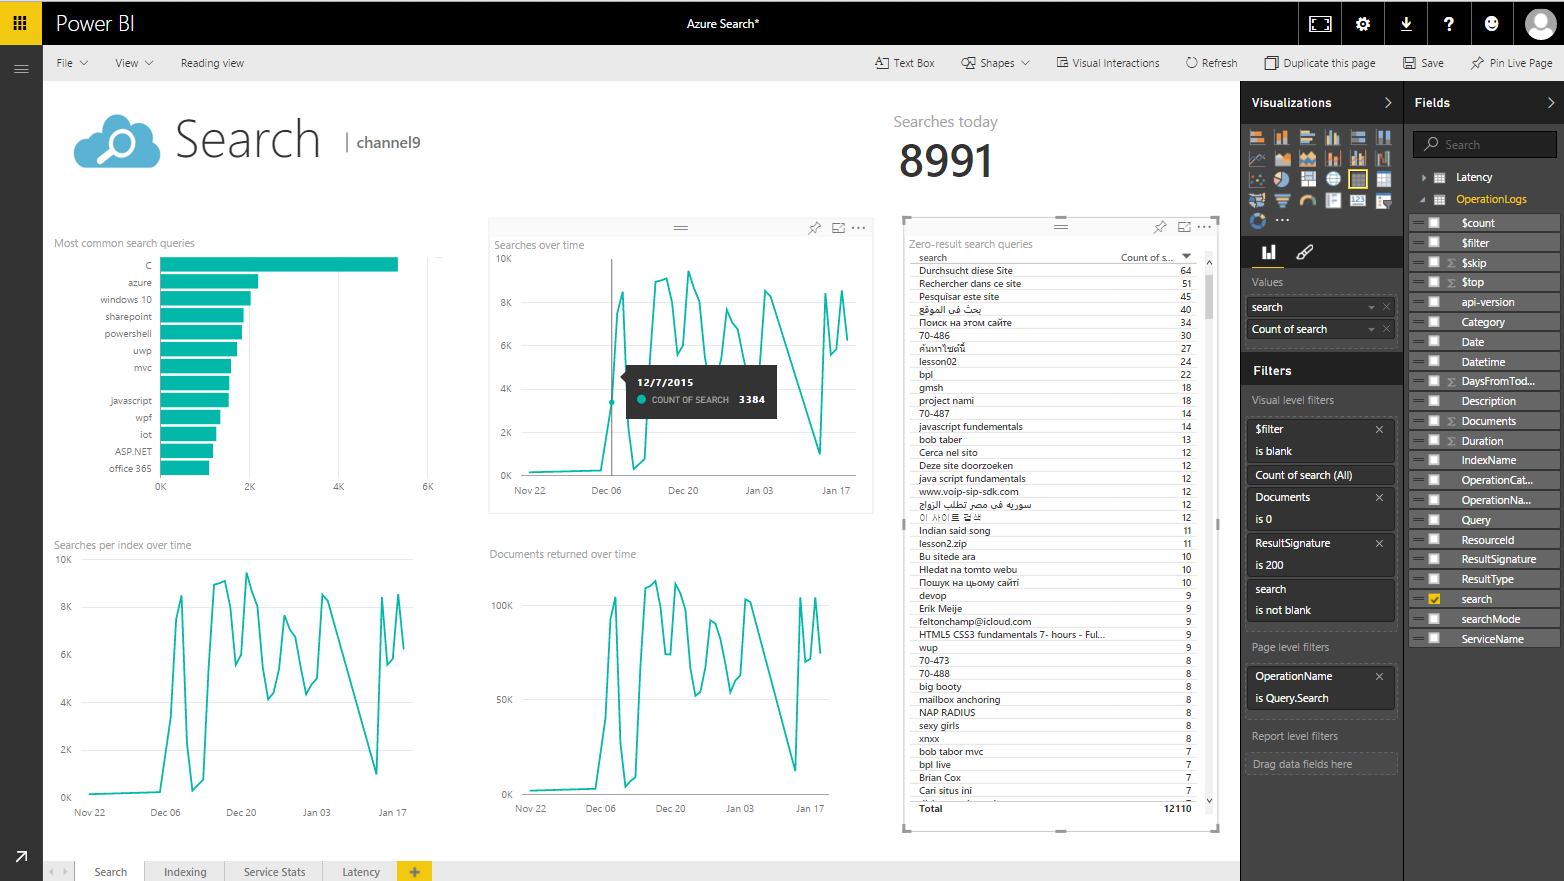1564x881 pixels.
Task: Check the api-version field checkbox
Action: coord(1434,302)
